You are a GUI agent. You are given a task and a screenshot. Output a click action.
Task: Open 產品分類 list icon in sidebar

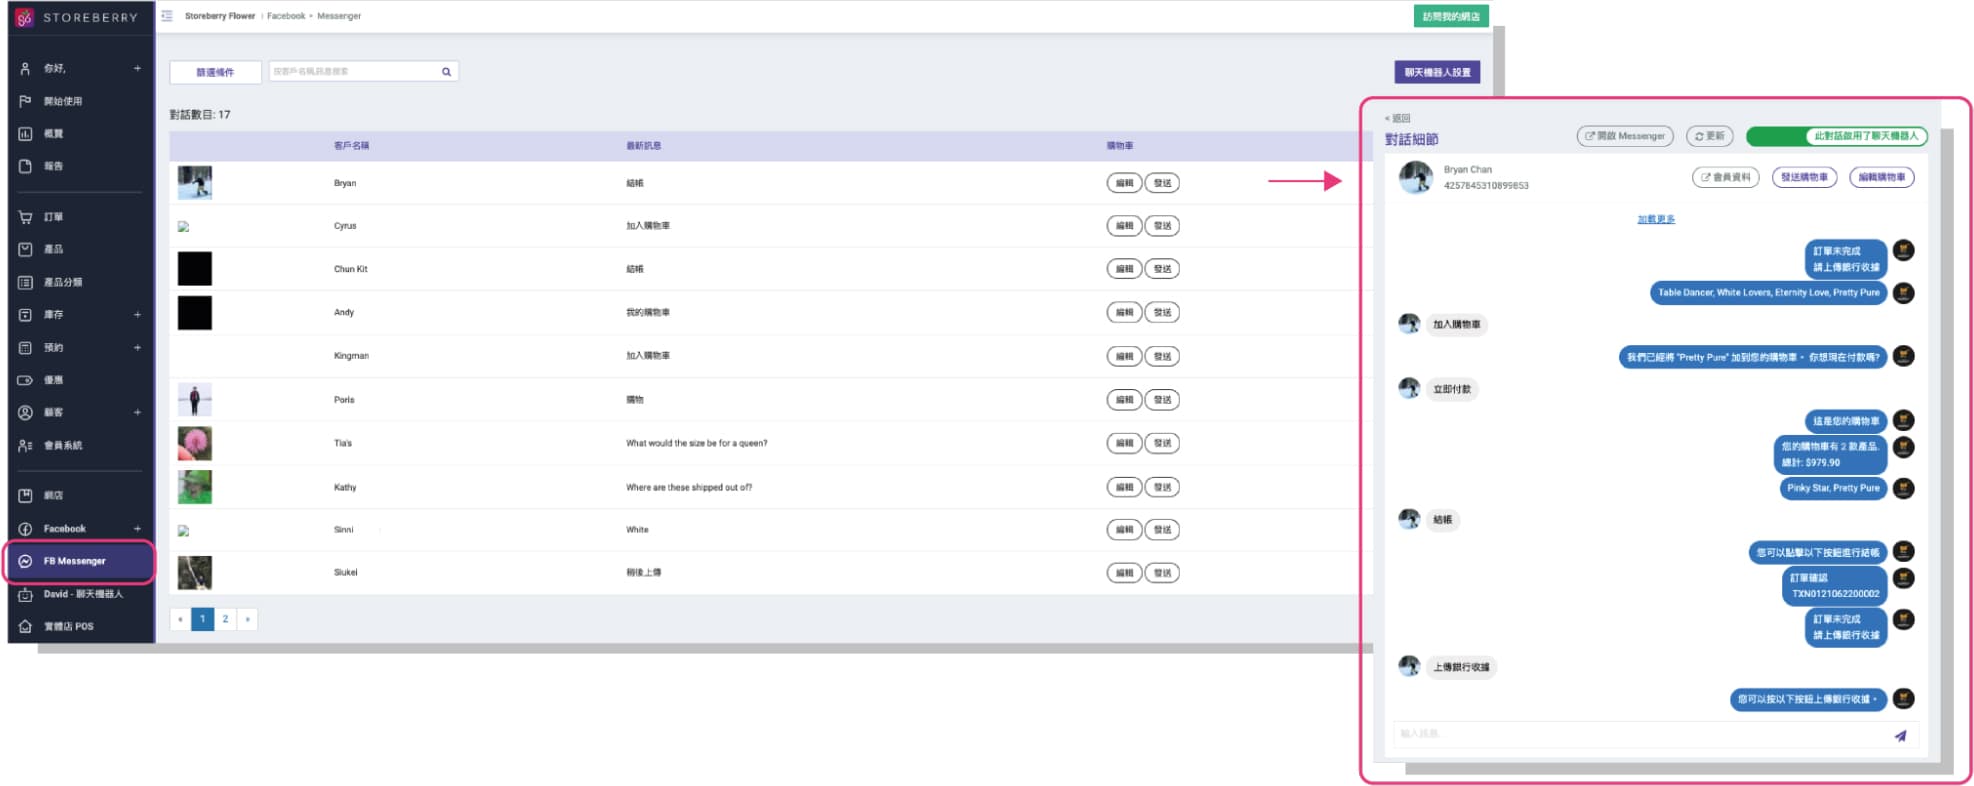pos(25,282)
